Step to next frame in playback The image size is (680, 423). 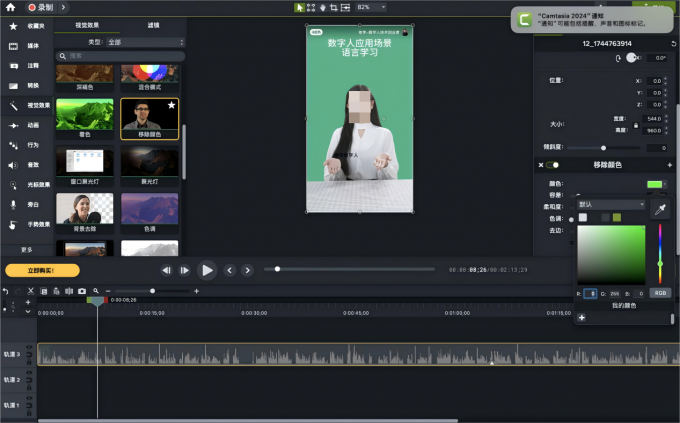pos(184,270)
